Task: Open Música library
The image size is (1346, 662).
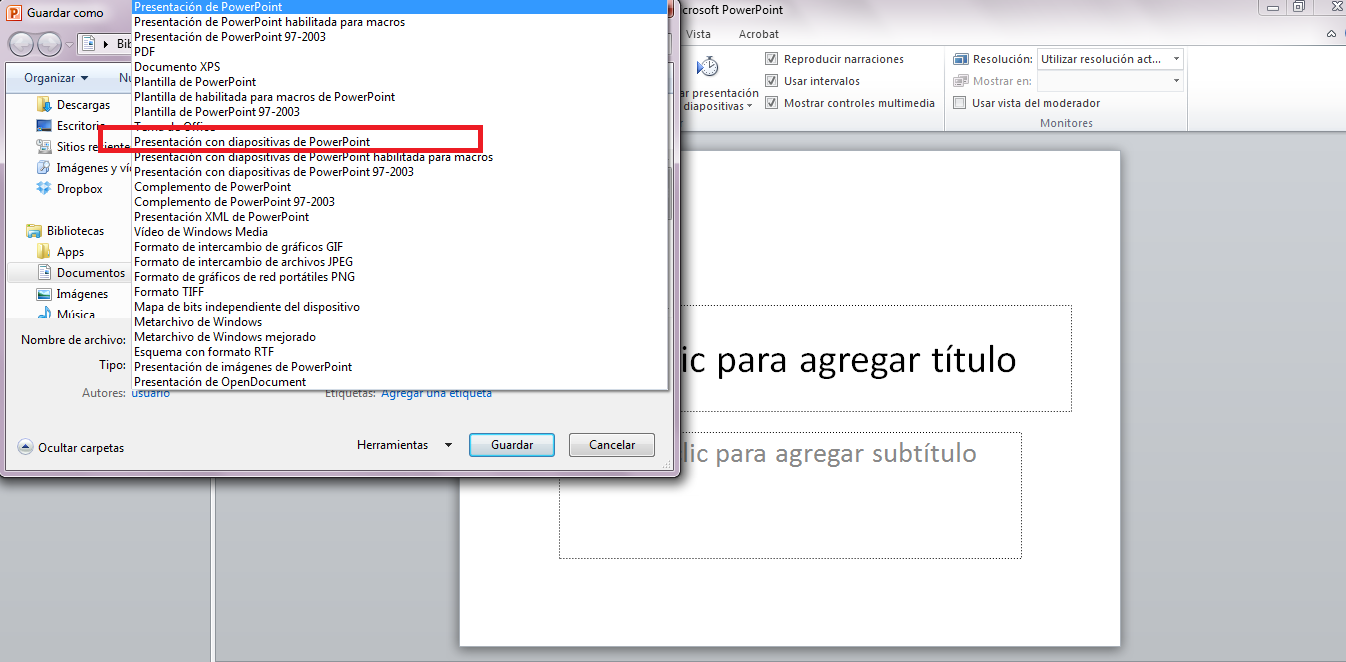Action: pos(76,315)
